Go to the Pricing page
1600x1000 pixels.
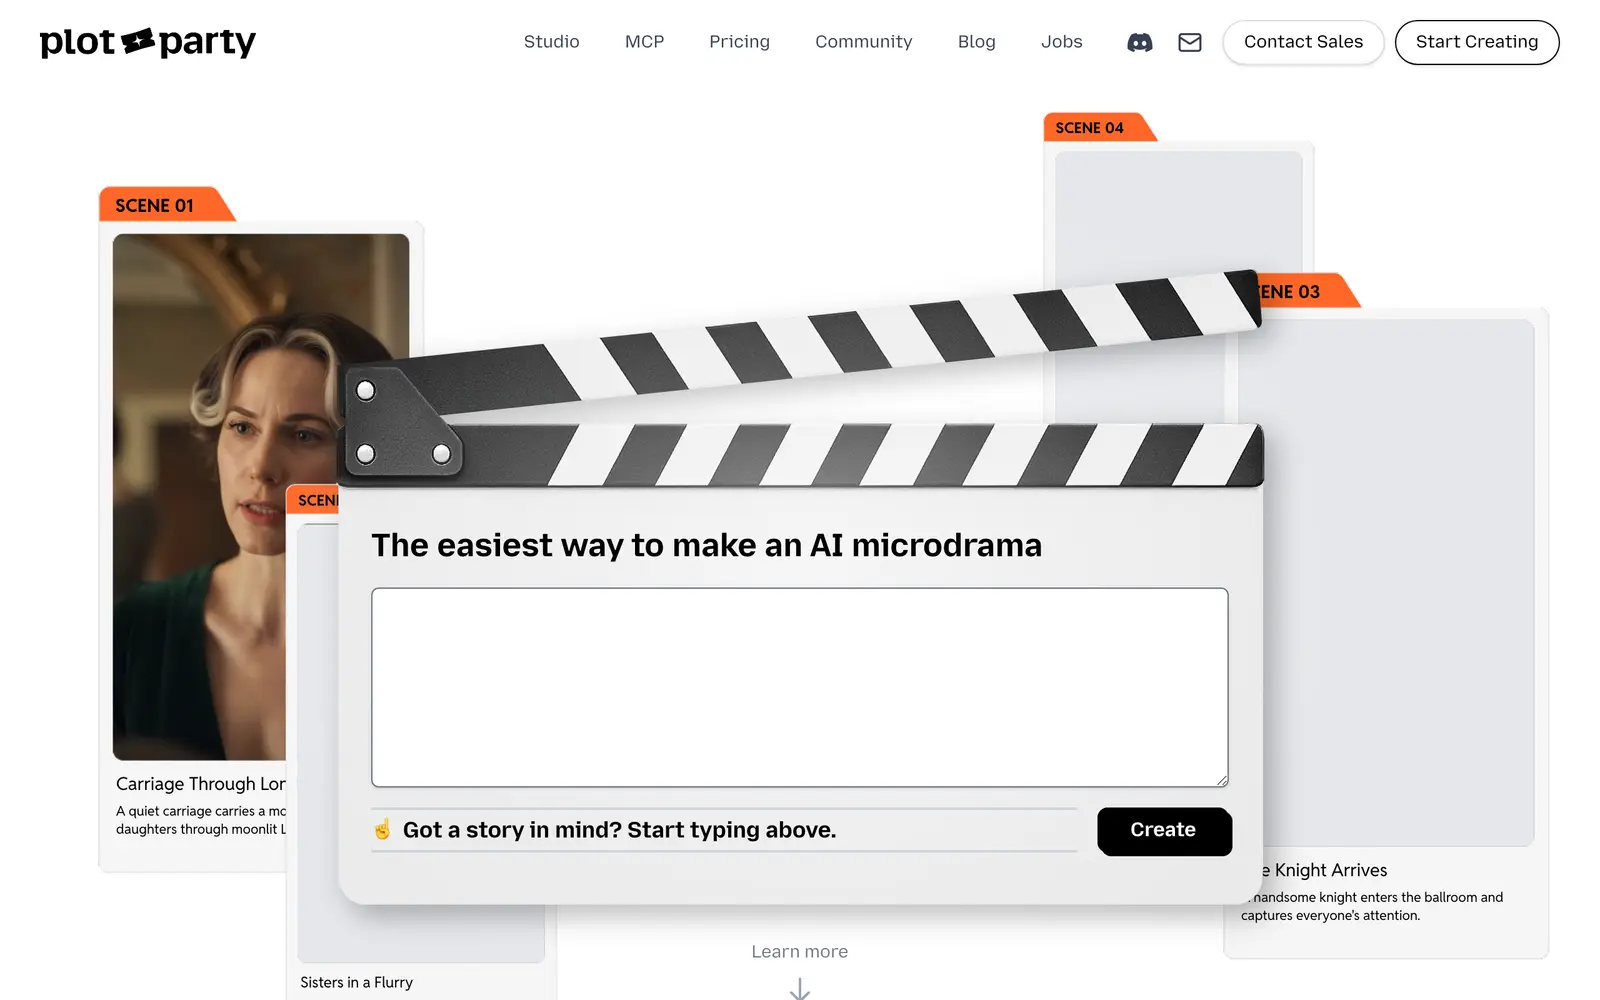tap(739, 42)
